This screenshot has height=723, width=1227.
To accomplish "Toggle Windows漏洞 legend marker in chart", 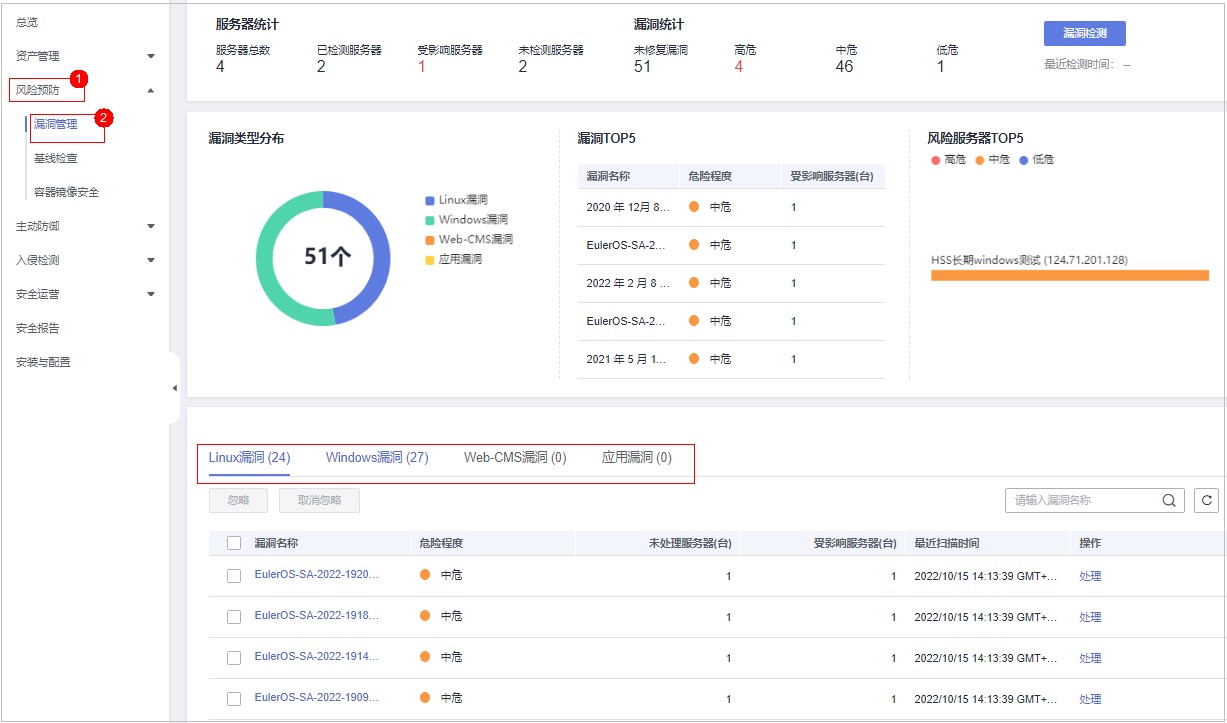I will click(x=430, y=220).
